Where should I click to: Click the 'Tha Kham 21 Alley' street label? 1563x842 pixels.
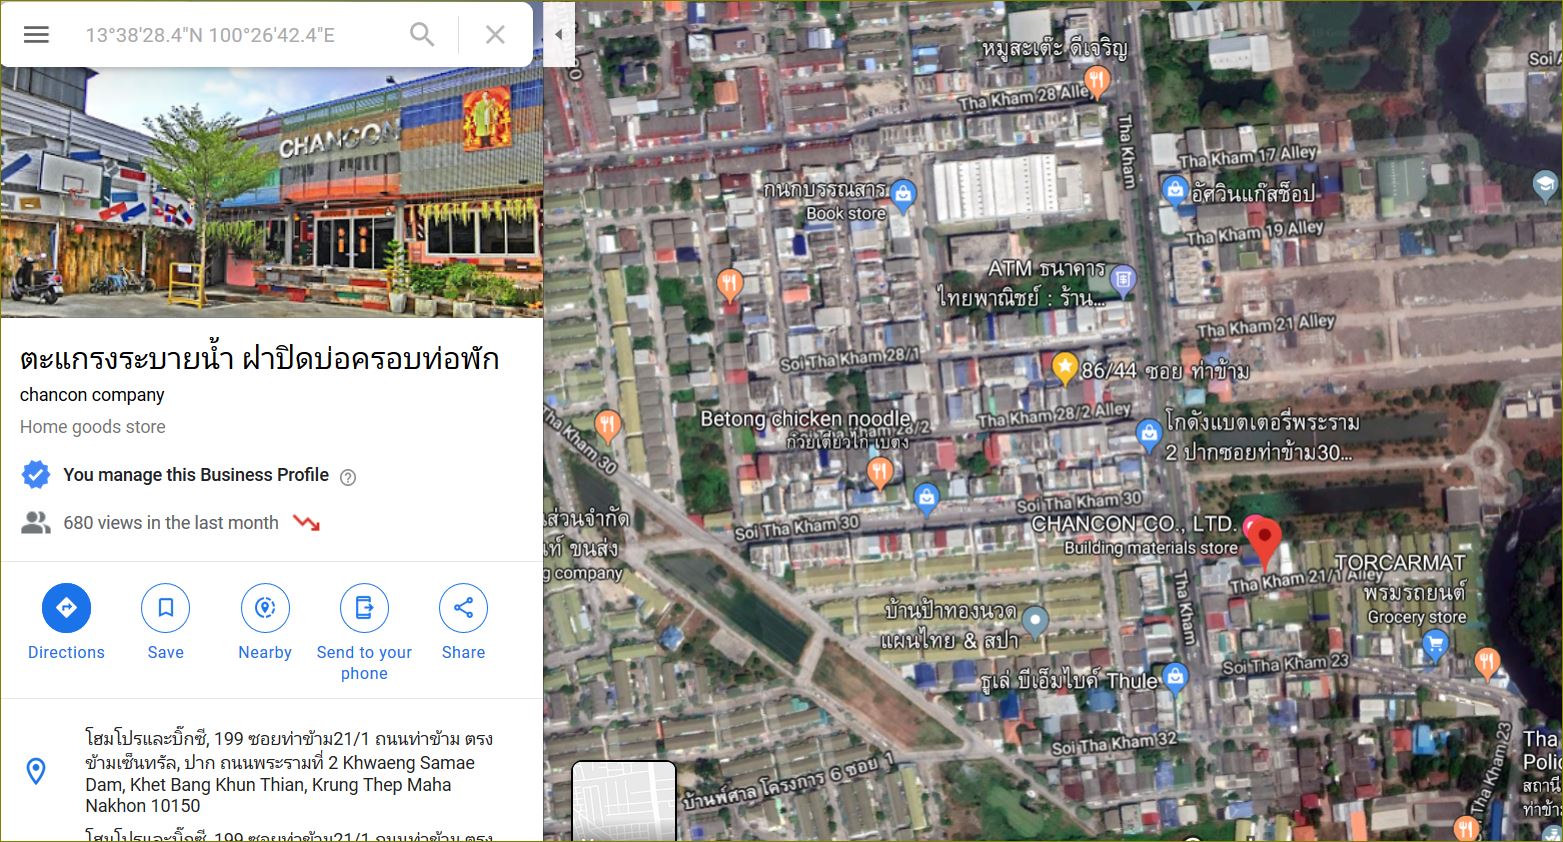point(1266,326)
